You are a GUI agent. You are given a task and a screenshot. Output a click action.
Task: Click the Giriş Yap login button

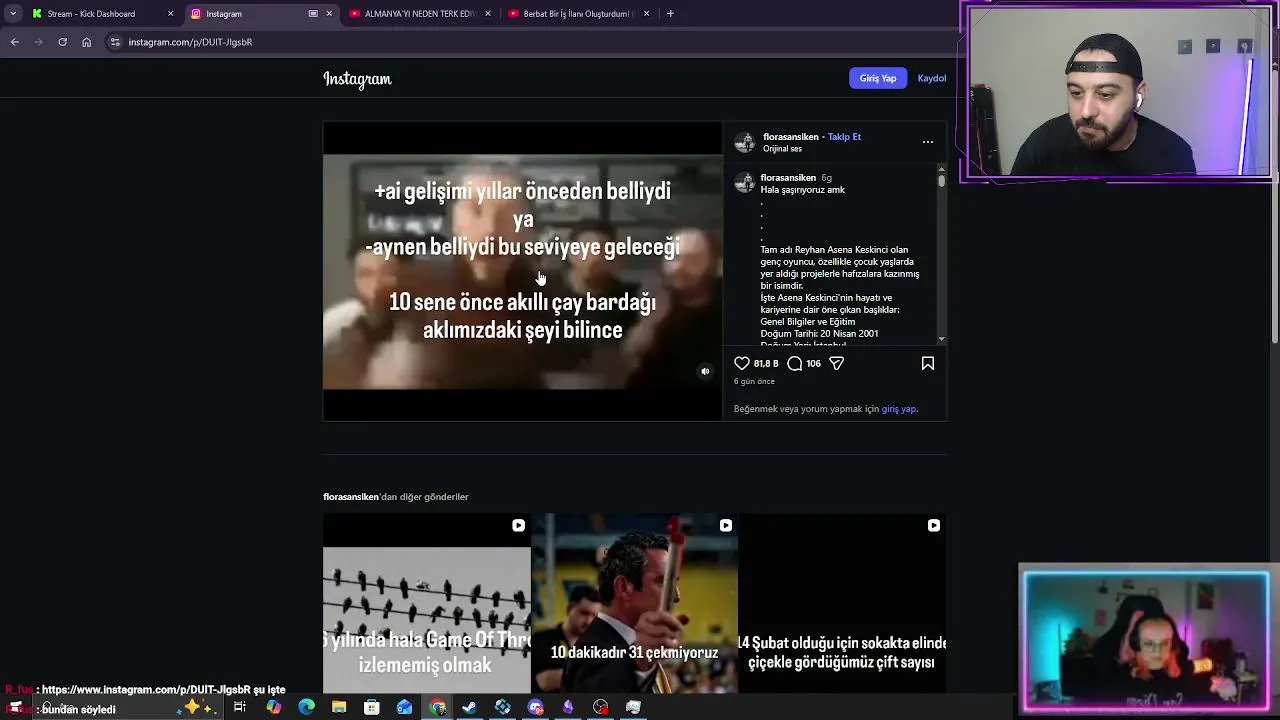tap(878, 78)
